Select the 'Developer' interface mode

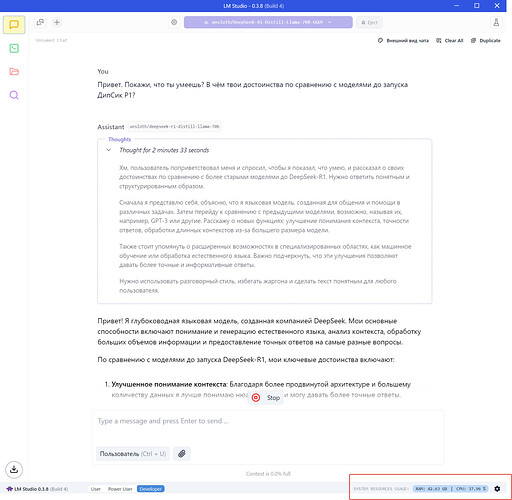151,489
